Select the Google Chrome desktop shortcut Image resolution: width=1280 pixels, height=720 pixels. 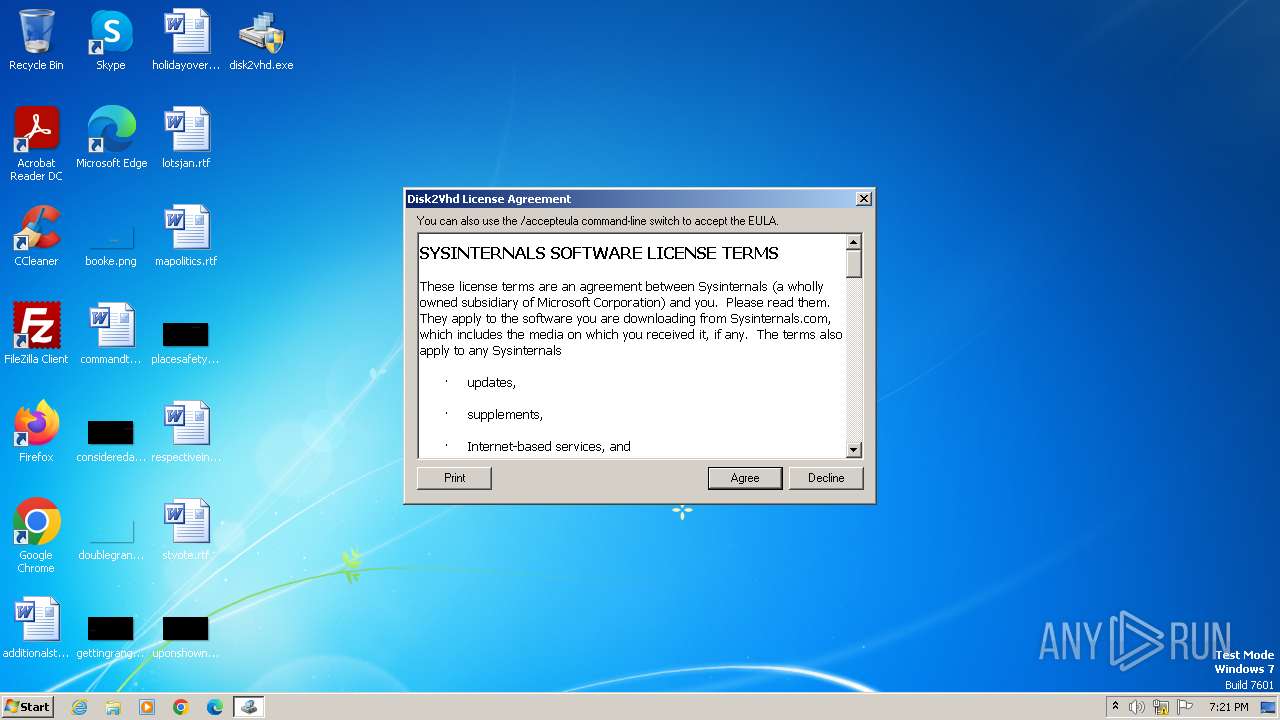pyautogui.click(x=36, y=536)
